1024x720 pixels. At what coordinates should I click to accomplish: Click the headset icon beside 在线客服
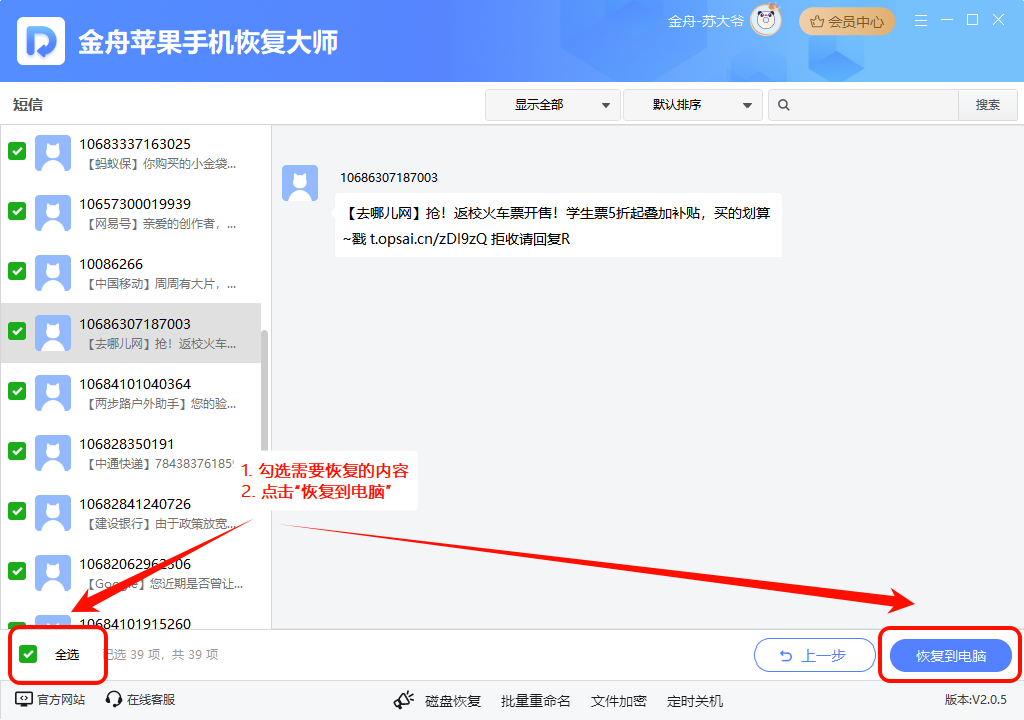coord(114,700)
